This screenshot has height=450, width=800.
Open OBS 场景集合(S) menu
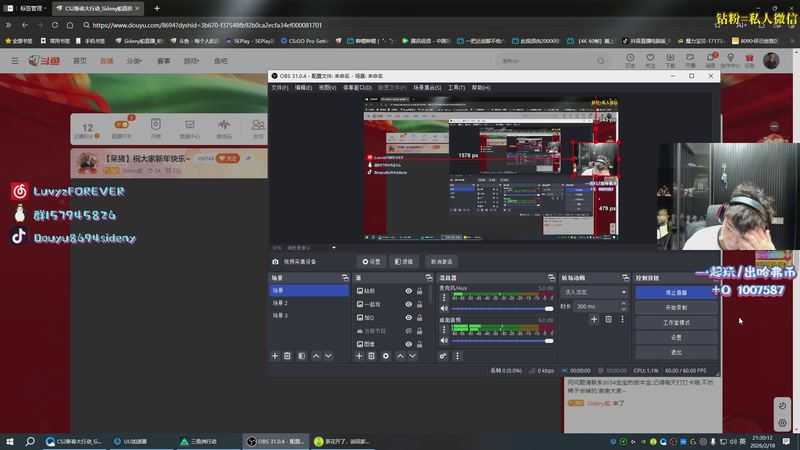(x=427, y=88)
